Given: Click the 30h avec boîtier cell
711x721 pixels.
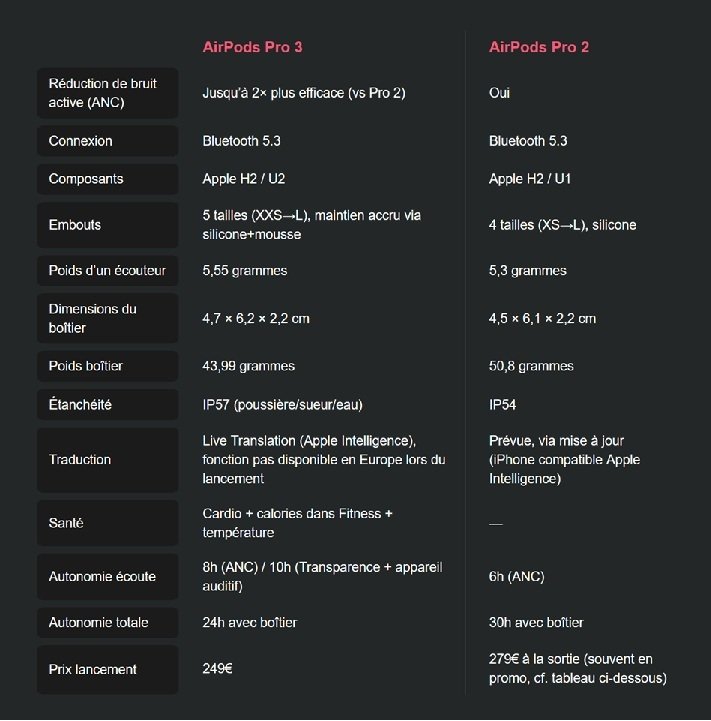Looking at the screenshot, I should point(536,623).
